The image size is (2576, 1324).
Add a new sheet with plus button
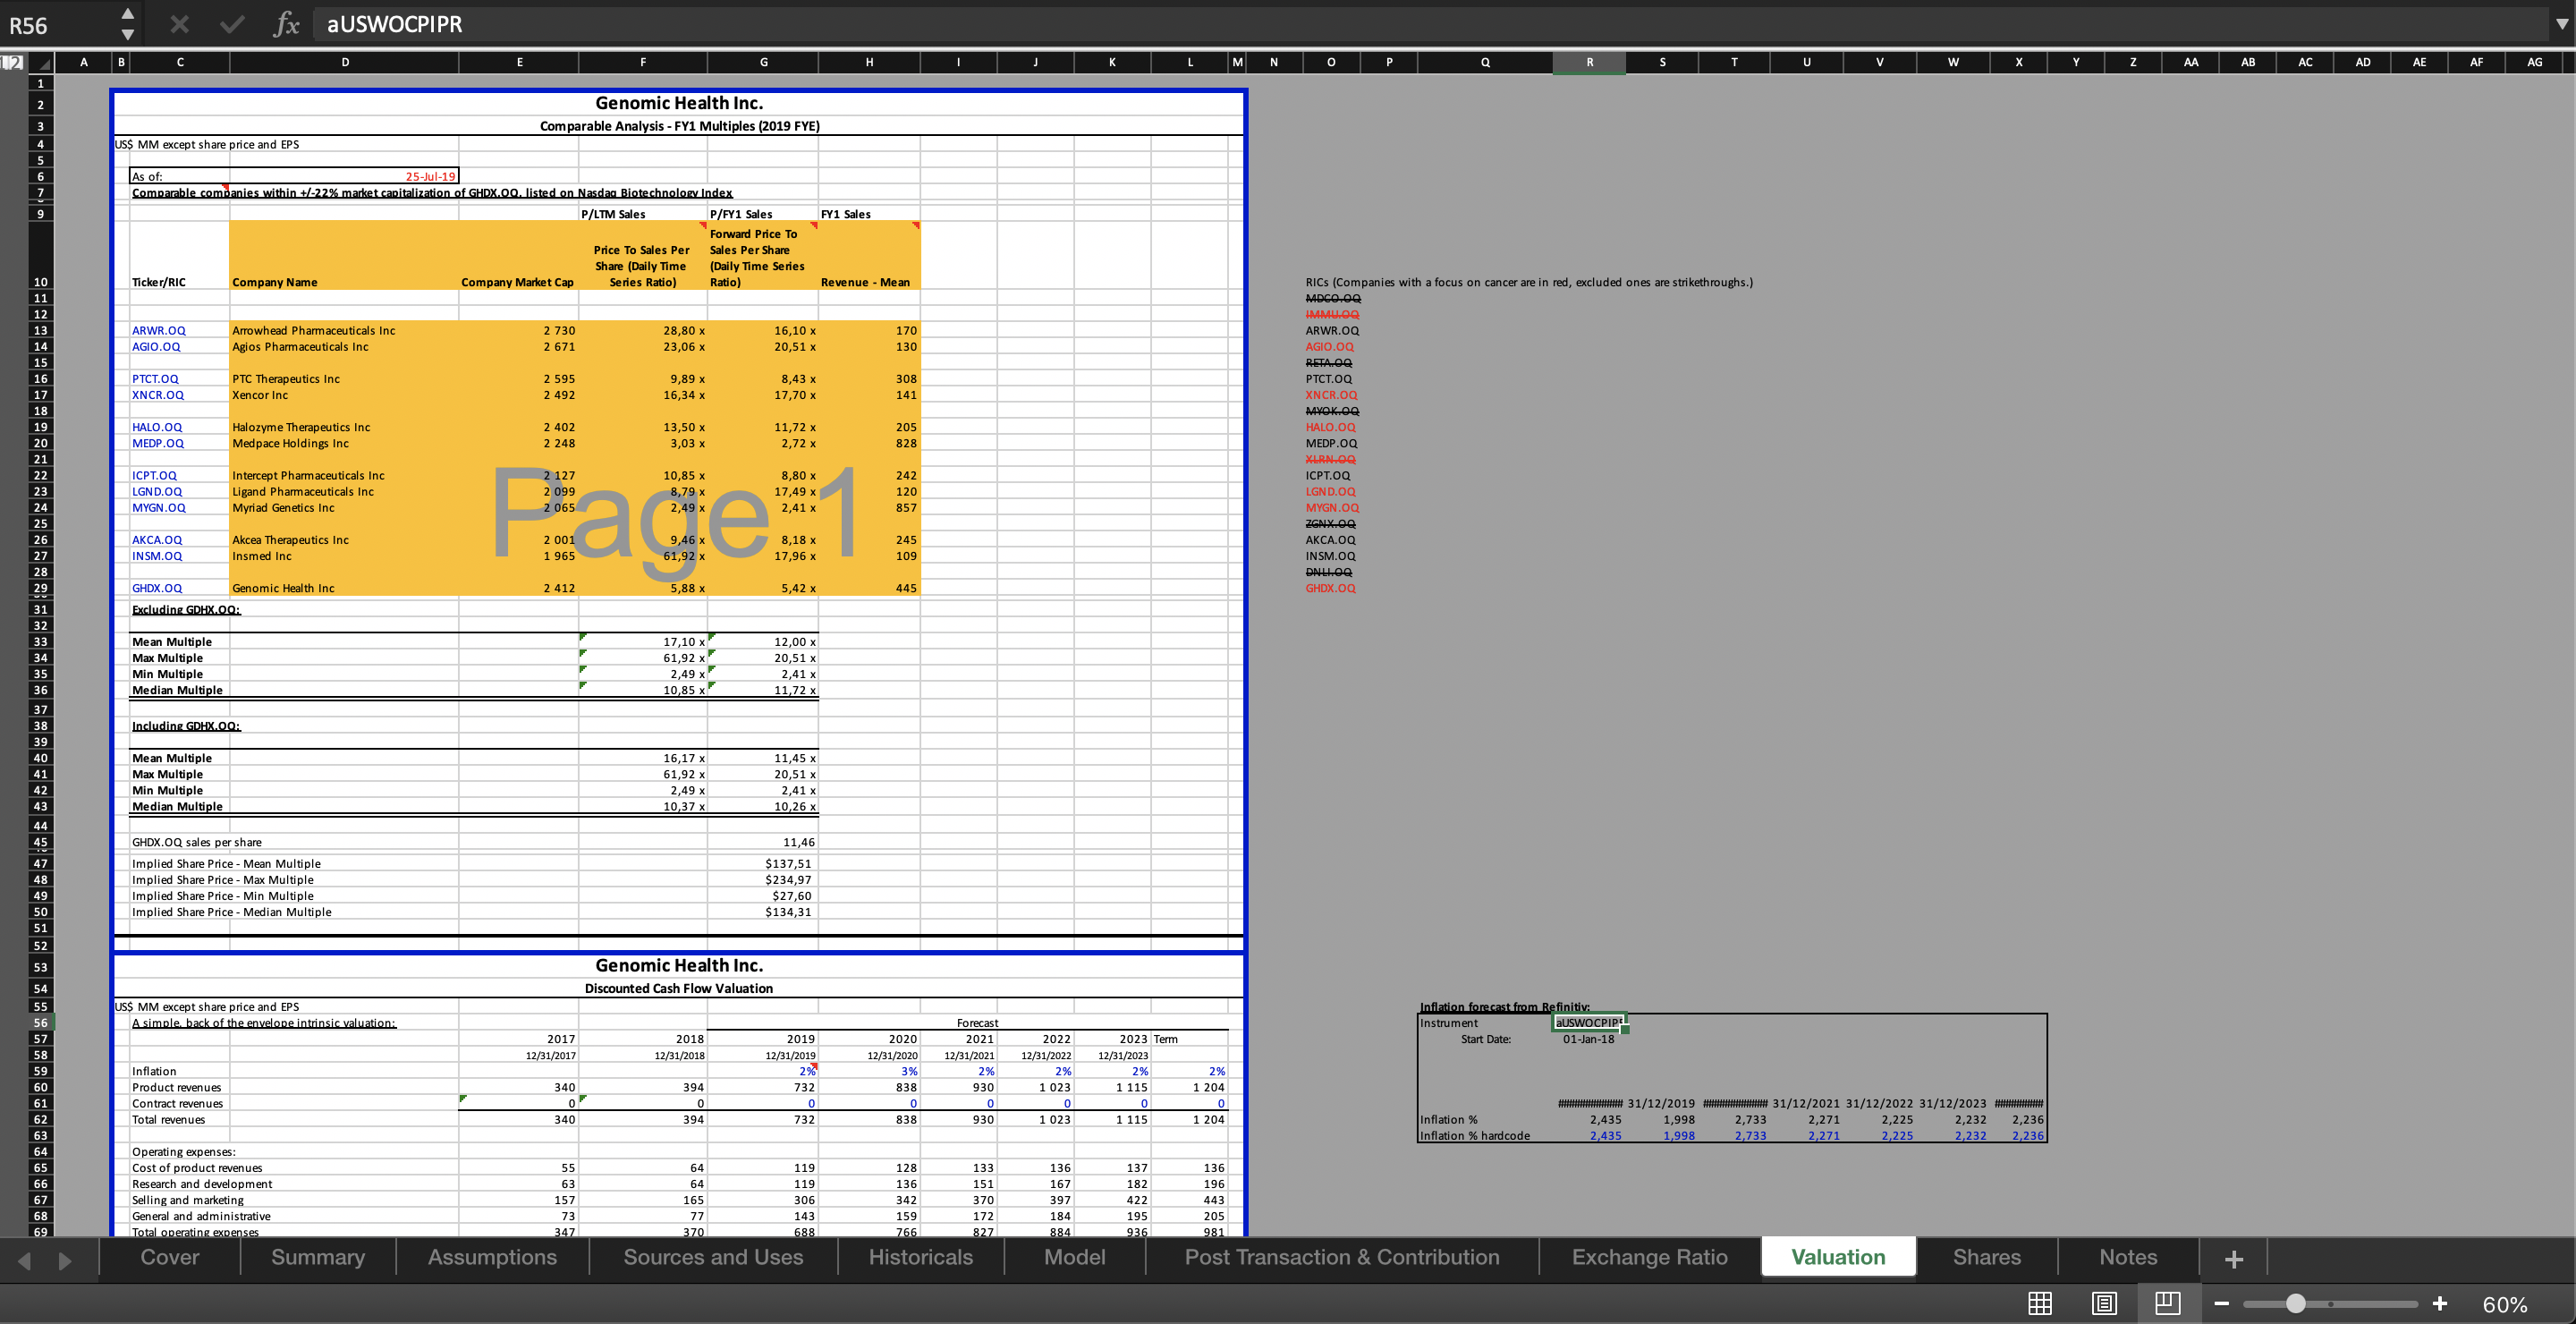2234,1259
